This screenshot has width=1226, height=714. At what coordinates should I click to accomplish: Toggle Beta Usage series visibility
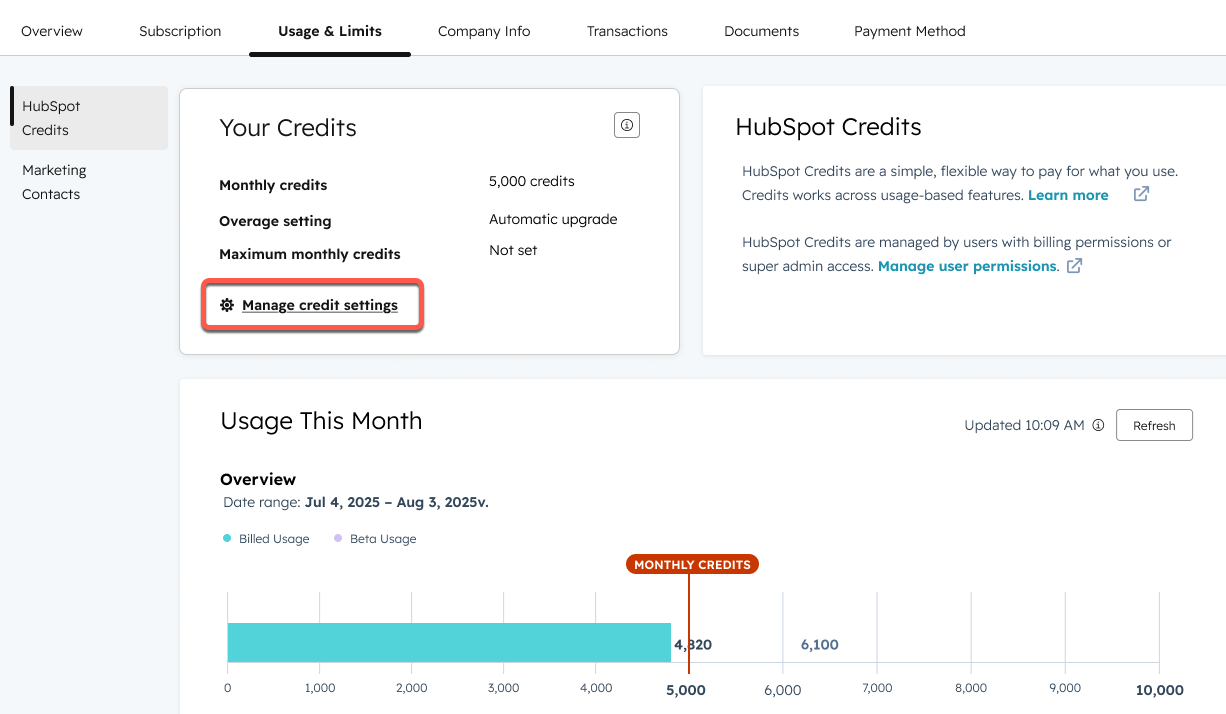pos(375,538)
